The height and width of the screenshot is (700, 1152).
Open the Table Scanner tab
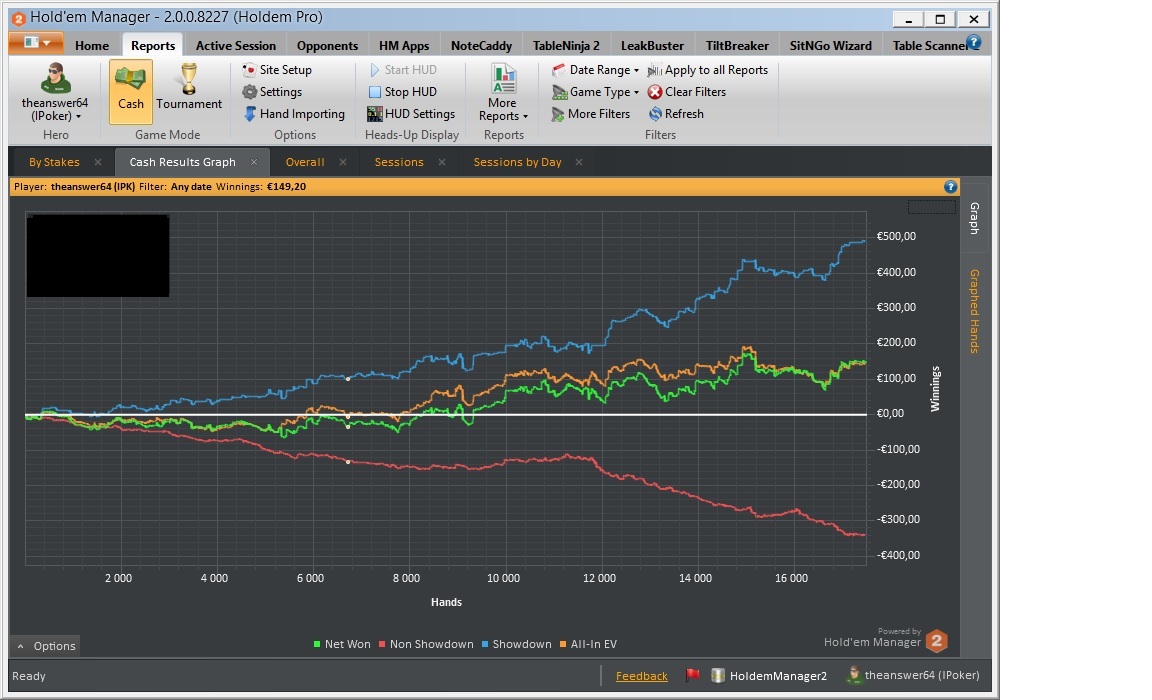coord(928,46)
